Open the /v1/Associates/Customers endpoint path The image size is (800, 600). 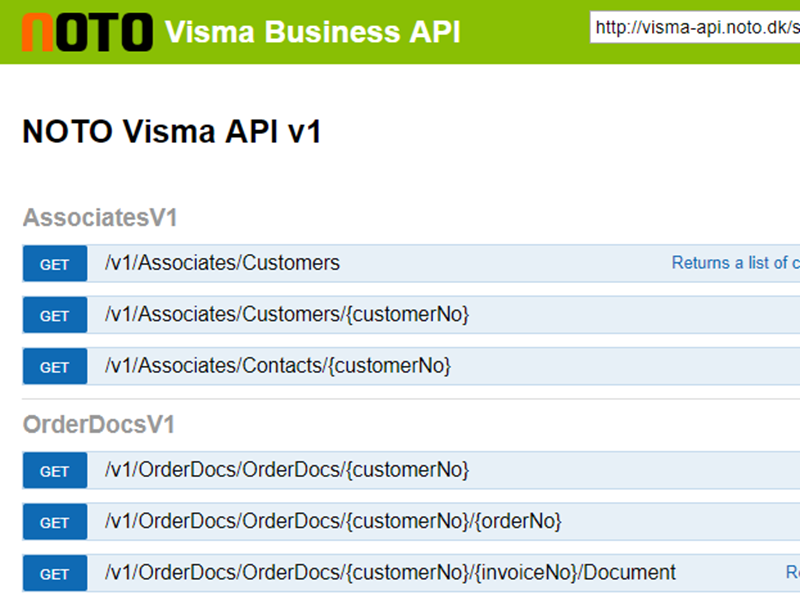click(222, 264)
